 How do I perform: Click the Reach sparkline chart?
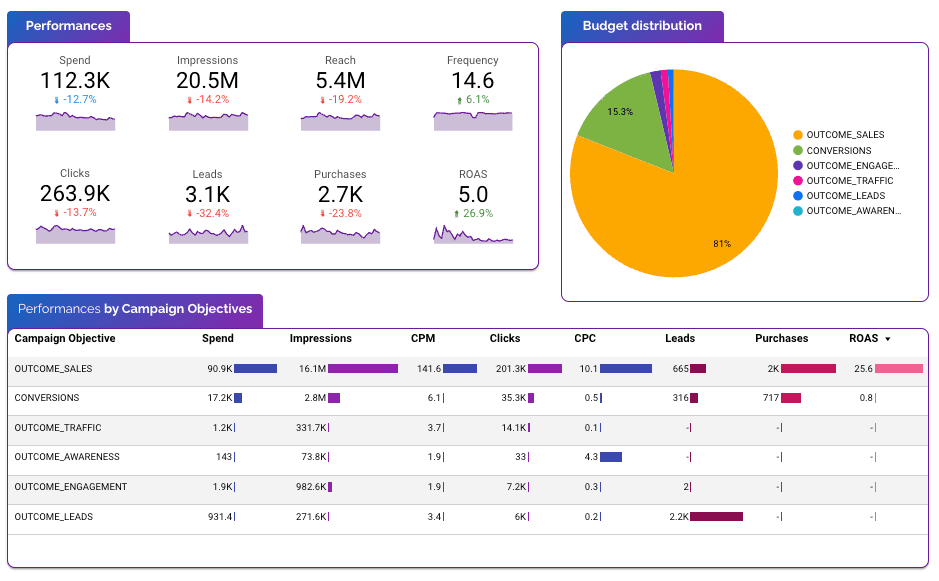pos(340,121)
